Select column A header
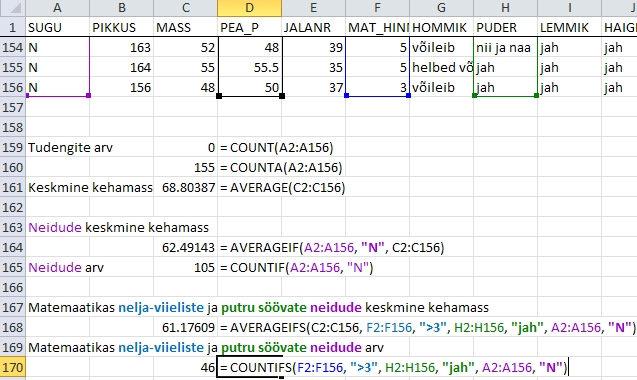The height and width of the screenshot is (380, 637). (x=57, y=8)
